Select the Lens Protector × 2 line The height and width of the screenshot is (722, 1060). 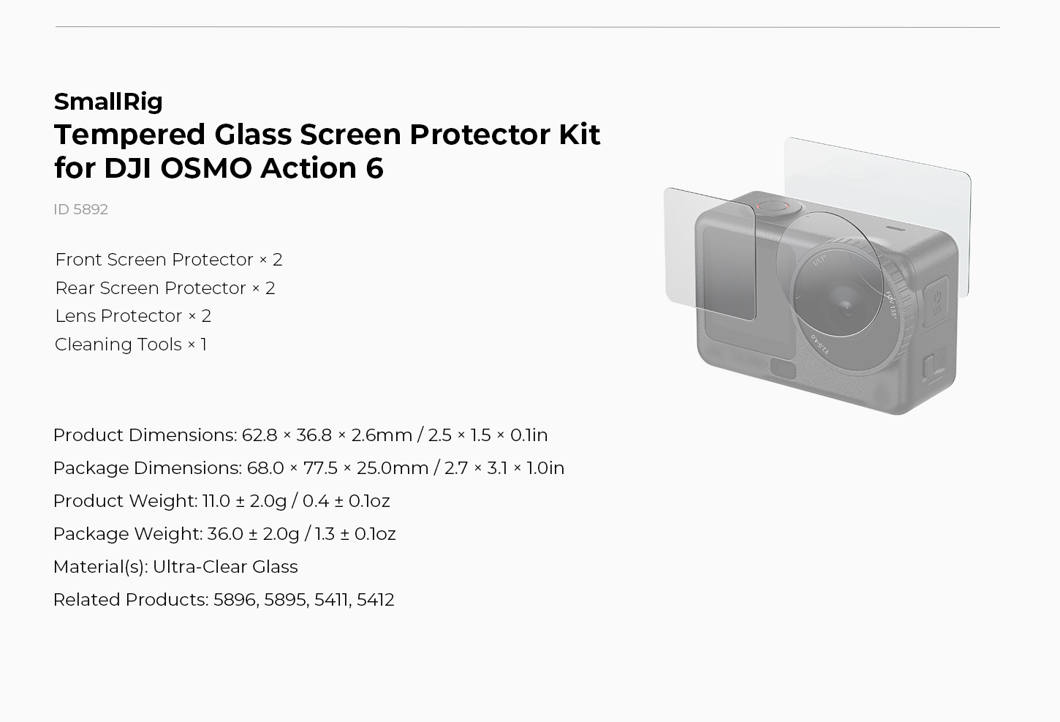pos(133,316)
